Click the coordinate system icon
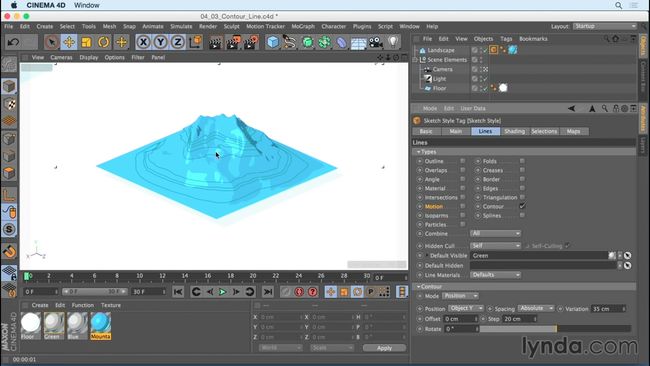 (x=195, y=42)
